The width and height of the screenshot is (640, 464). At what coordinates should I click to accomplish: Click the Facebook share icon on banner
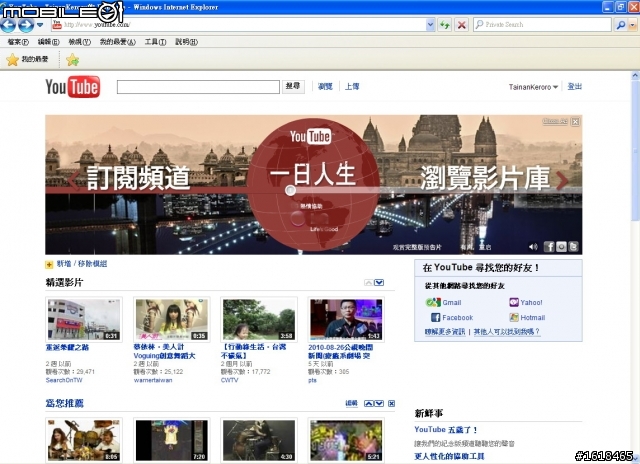tap(549, 246)
